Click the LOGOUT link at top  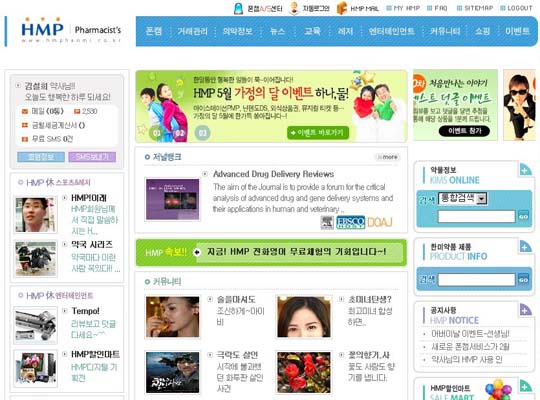(x=517, y=8)
